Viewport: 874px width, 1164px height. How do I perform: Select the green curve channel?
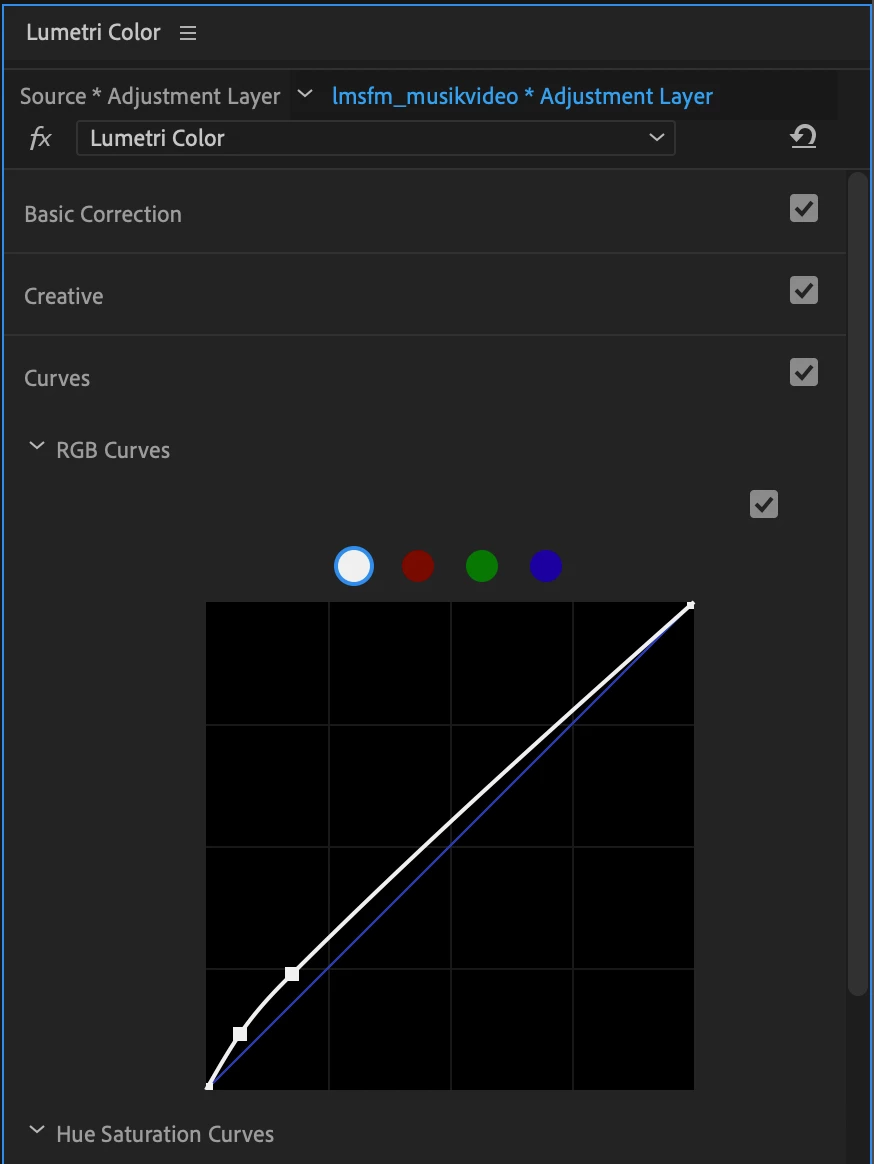point(482,566)
